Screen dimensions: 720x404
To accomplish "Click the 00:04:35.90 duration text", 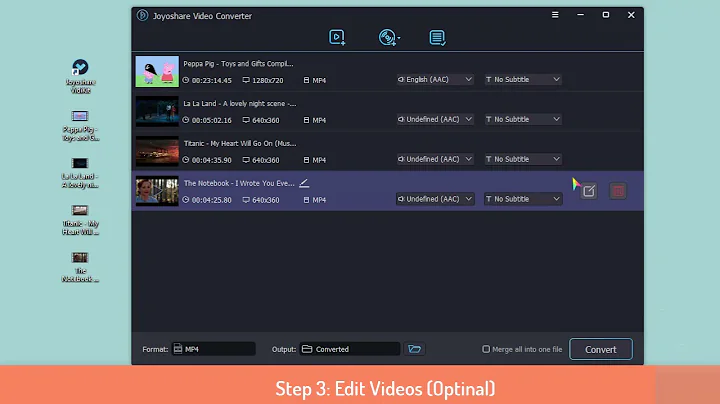I will (x=212, y=160).
